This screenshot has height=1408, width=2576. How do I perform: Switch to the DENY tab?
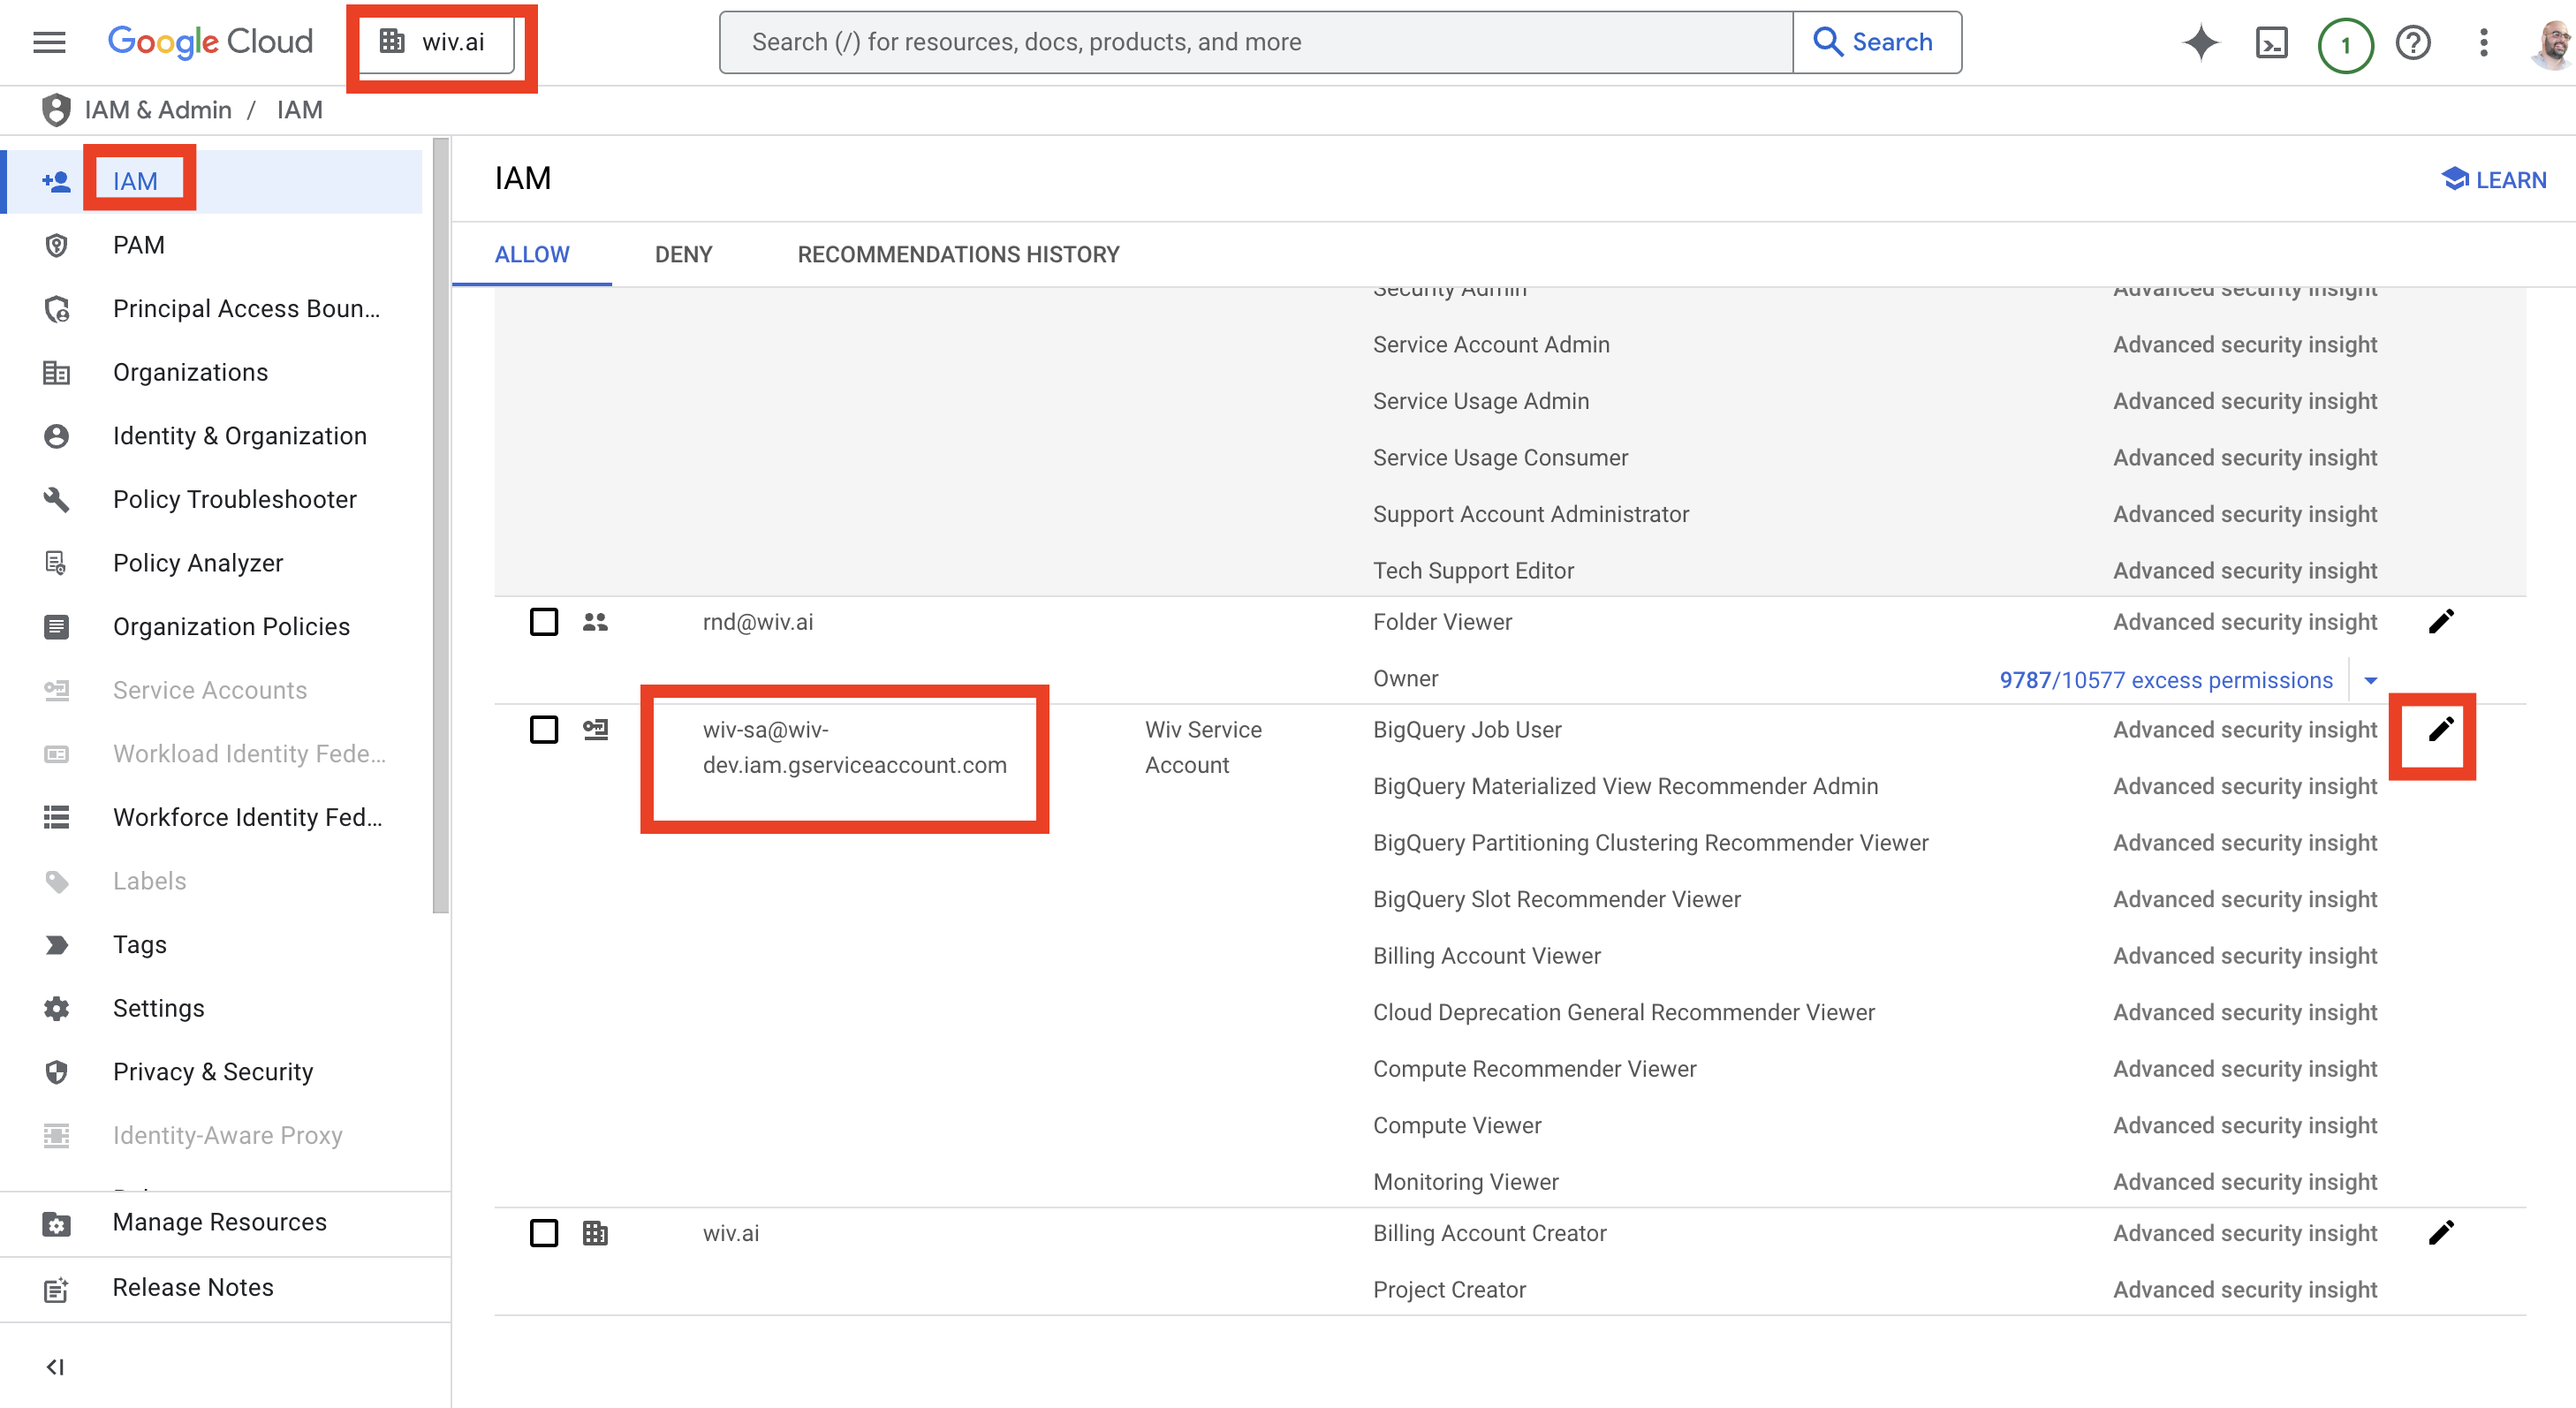[x=683, y=254]
